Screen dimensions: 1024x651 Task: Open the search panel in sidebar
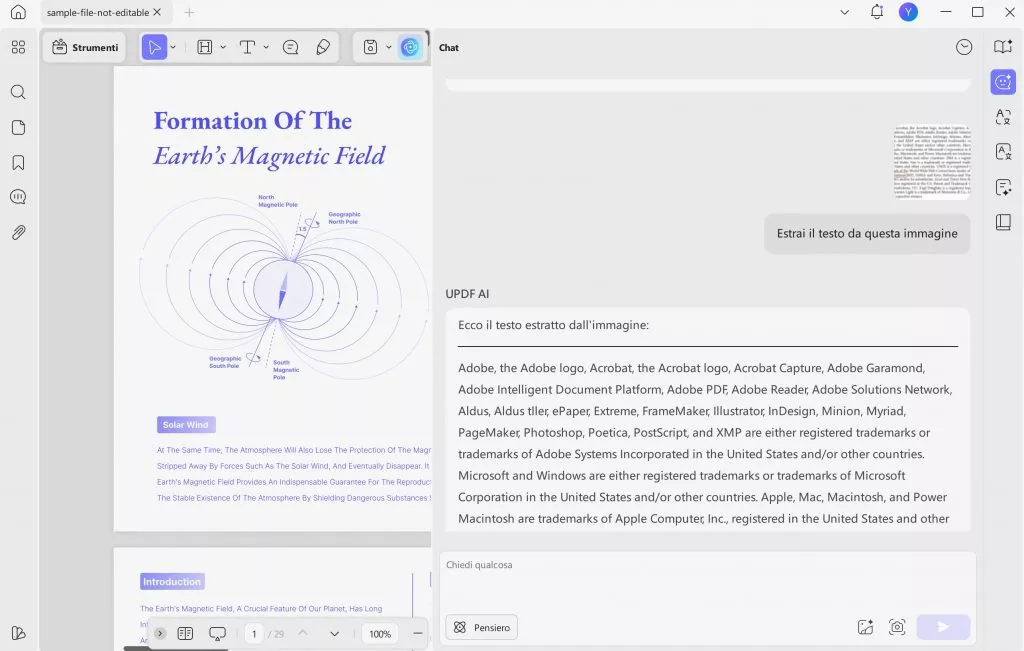pyautogui.click(x=18, y=92)
